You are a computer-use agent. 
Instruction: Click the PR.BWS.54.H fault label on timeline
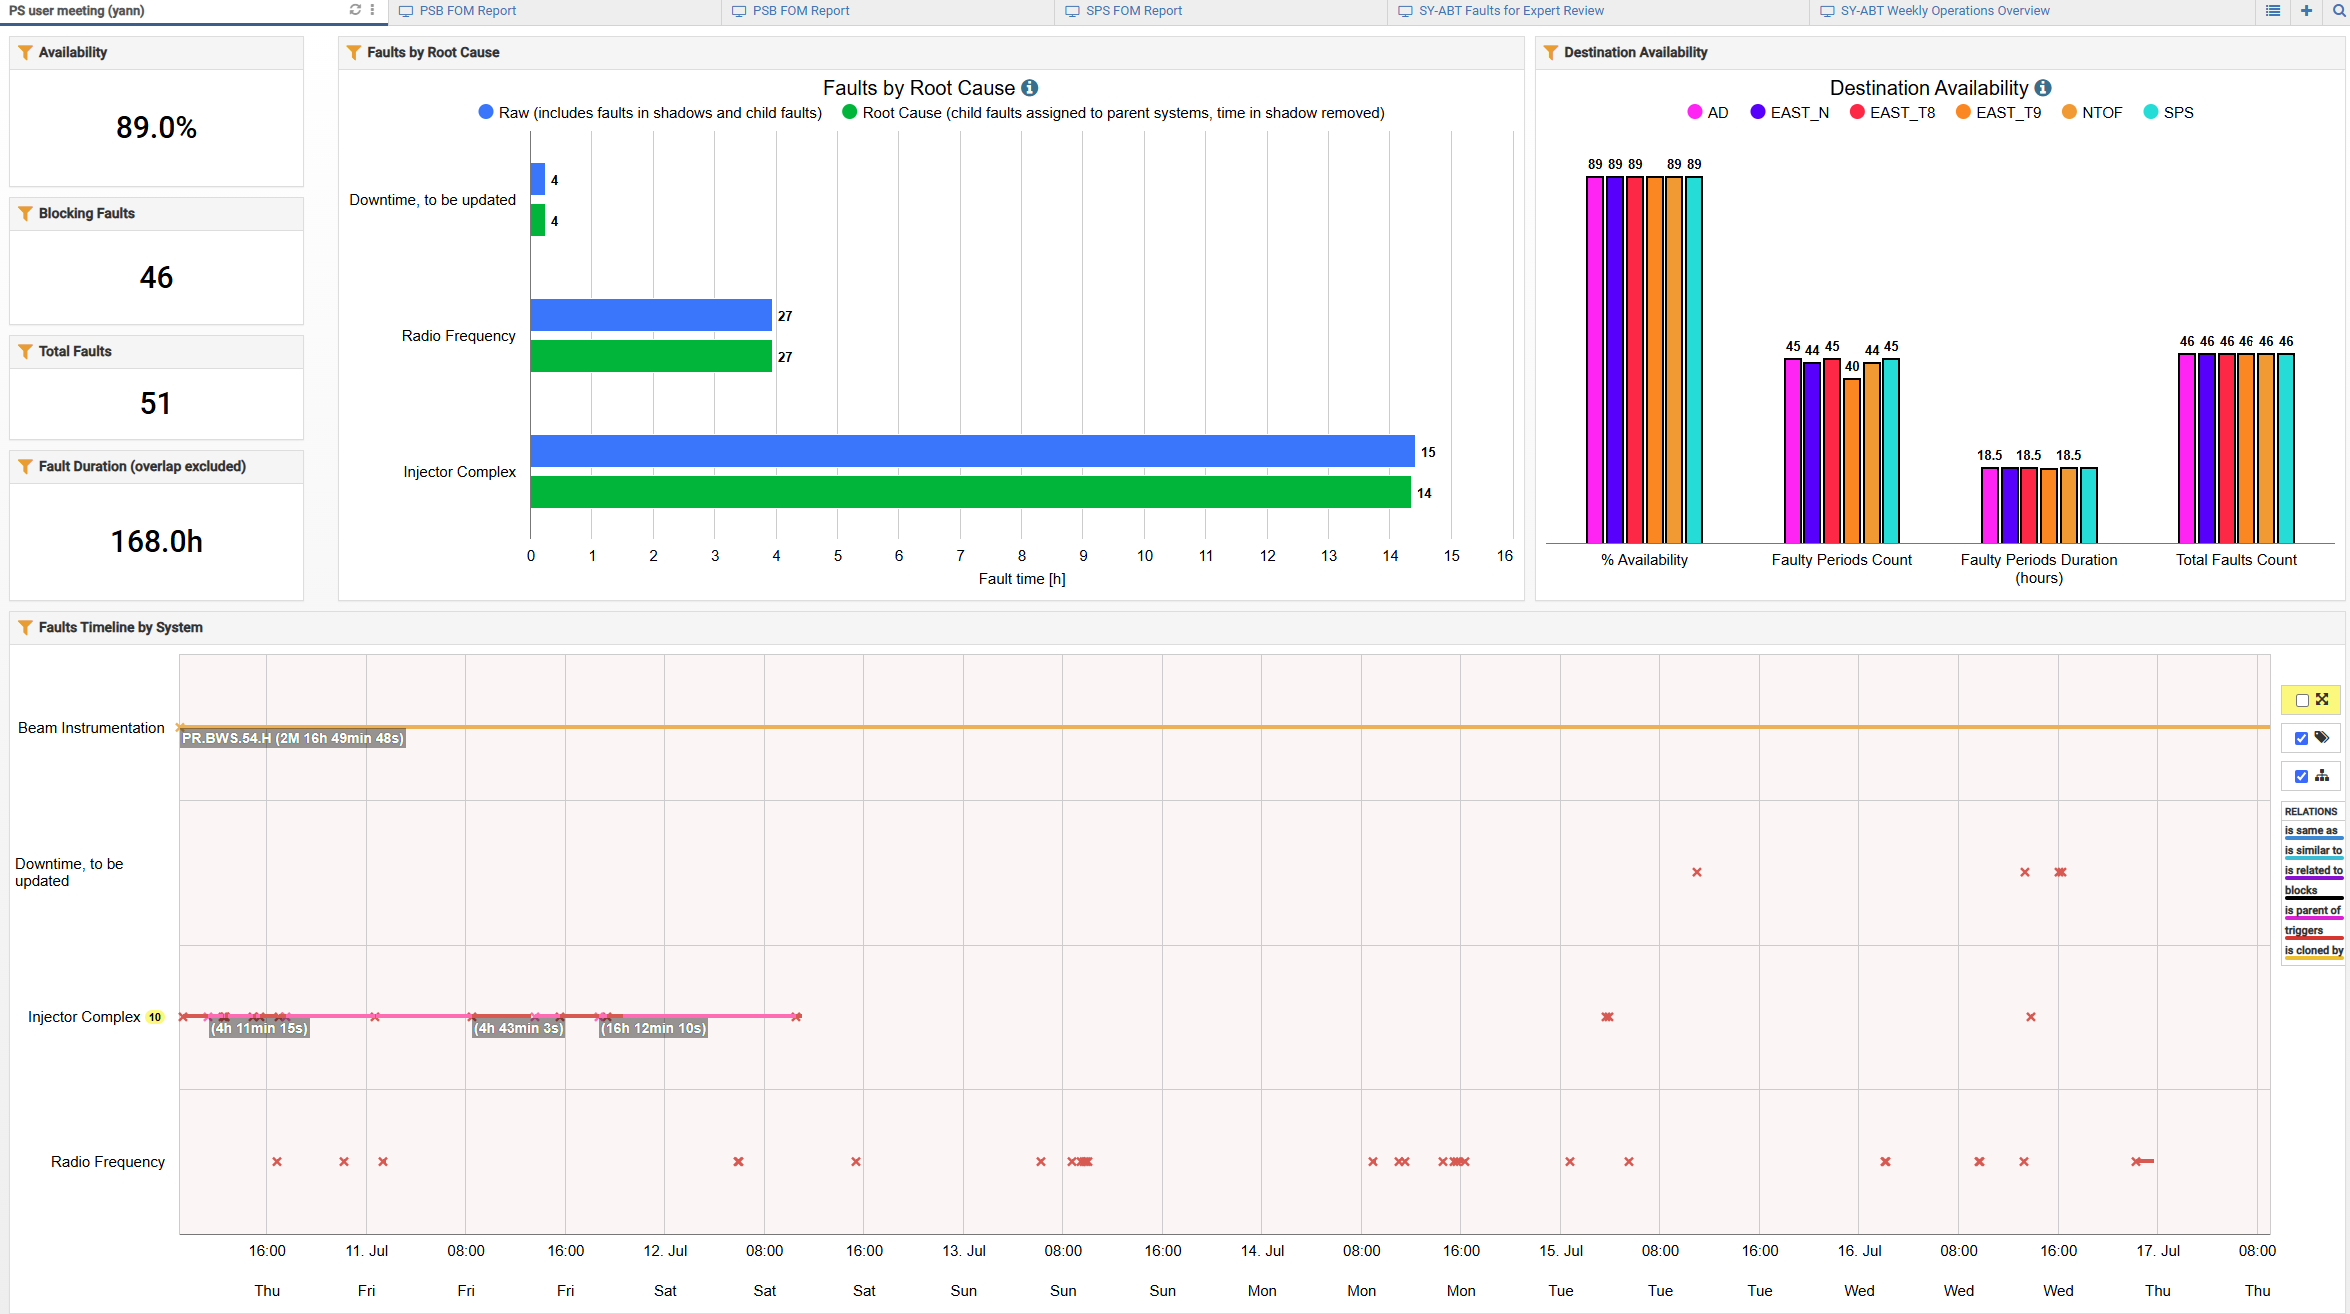pos(292,738)
